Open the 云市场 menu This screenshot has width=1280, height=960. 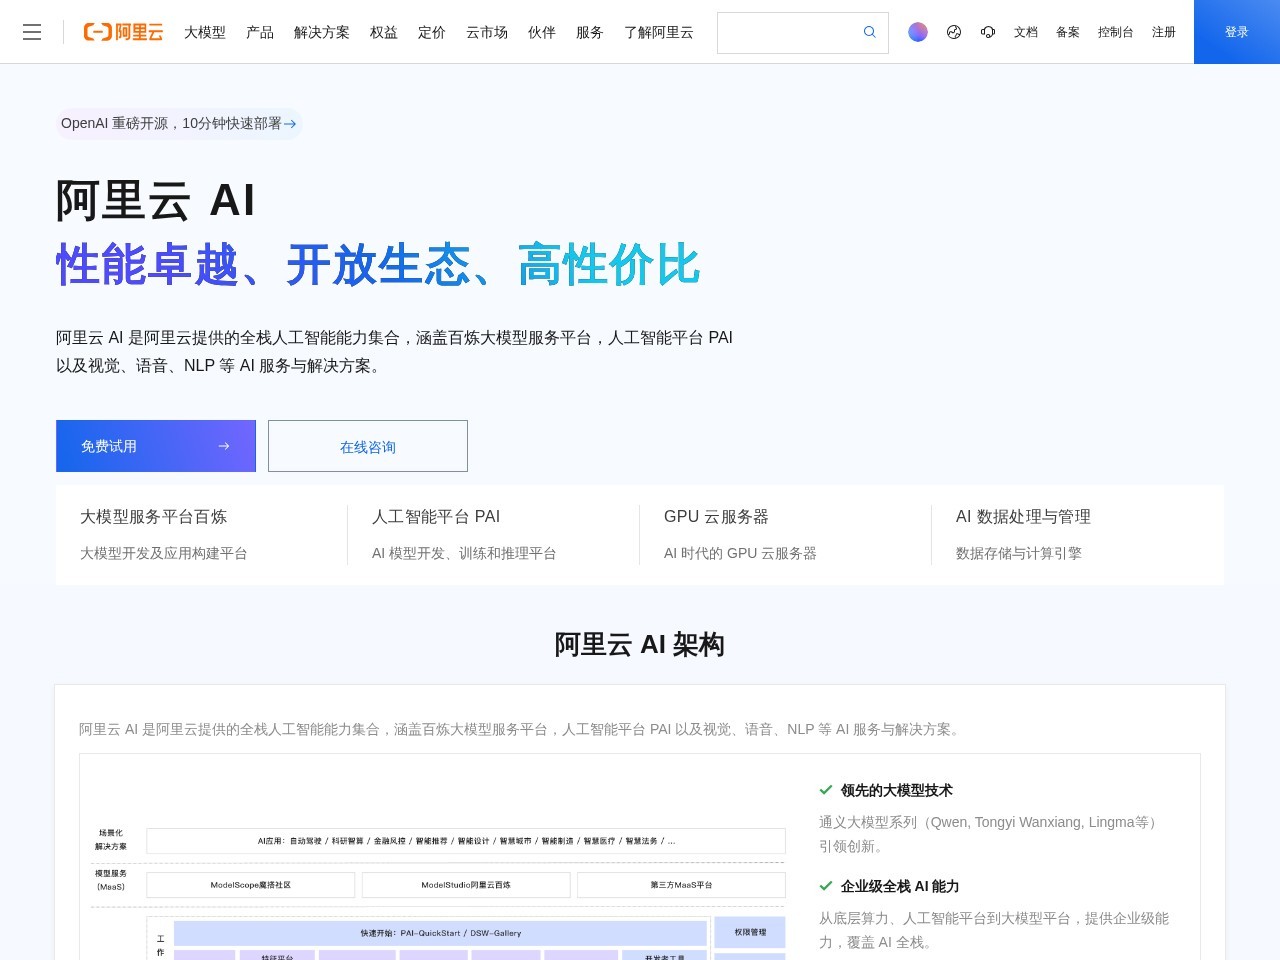coord(487,32)
